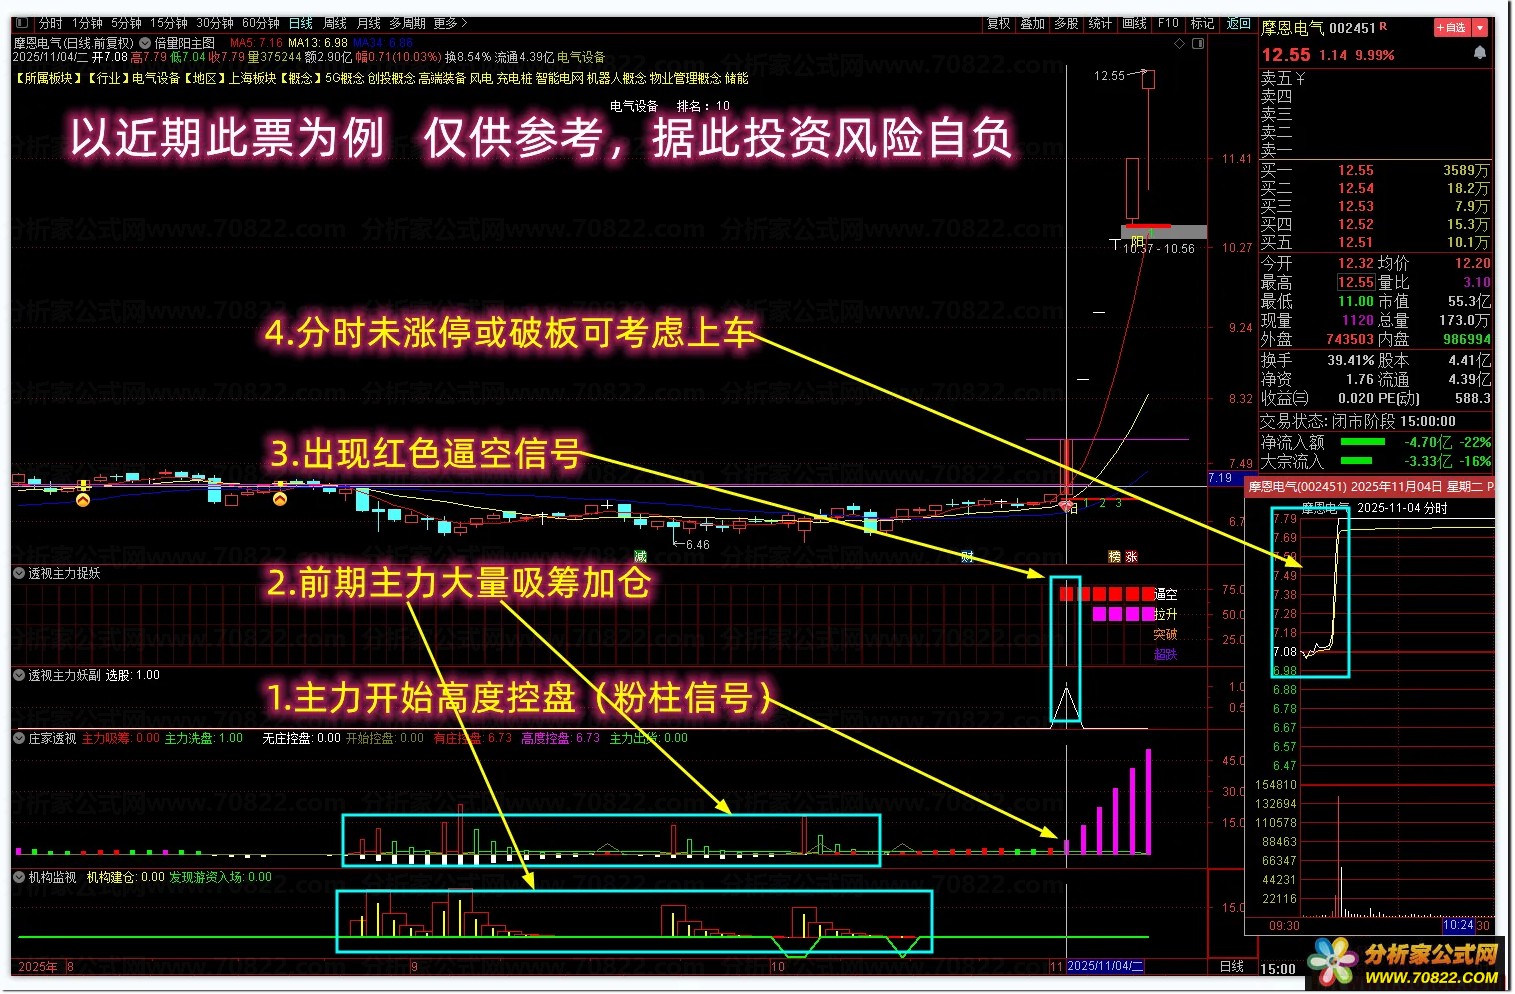Click the left orange signal marker on chart
Screen dimensions: 1515x994
[x=83, y=499]
